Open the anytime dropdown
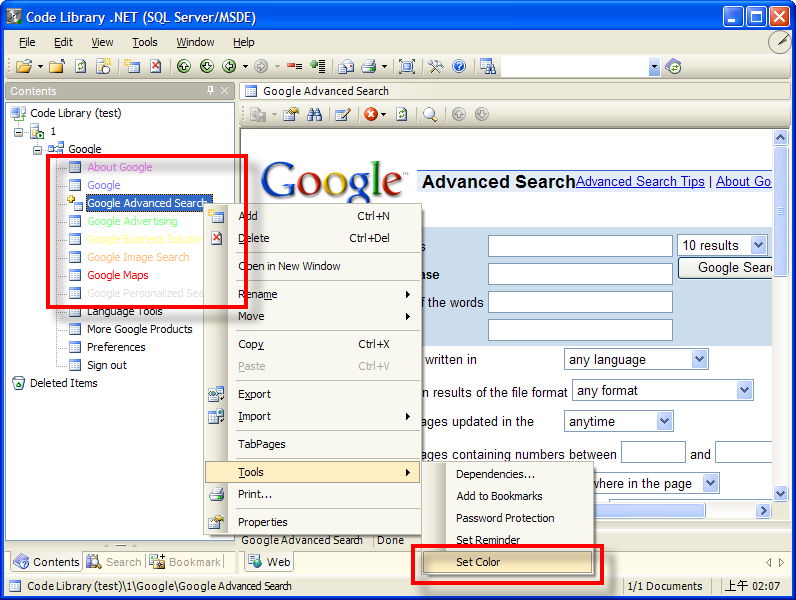The image size is (796, 600). click(x=664, y=421)
